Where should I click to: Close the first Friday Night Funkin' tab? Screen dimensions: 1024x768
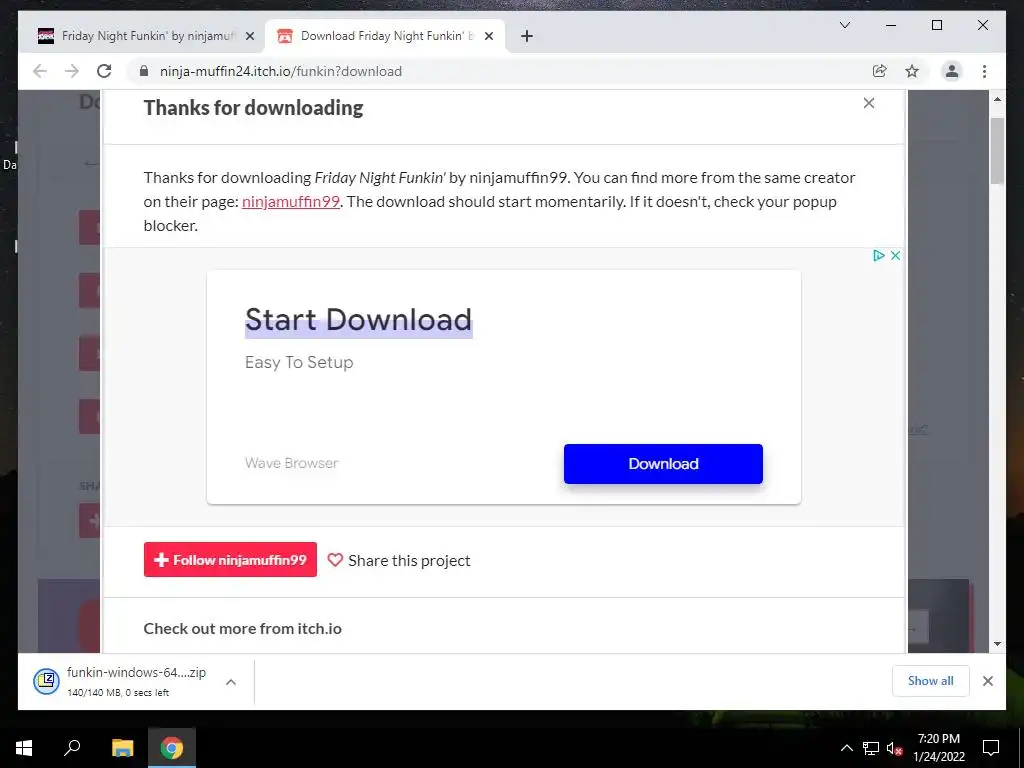[x=249, y=37]
